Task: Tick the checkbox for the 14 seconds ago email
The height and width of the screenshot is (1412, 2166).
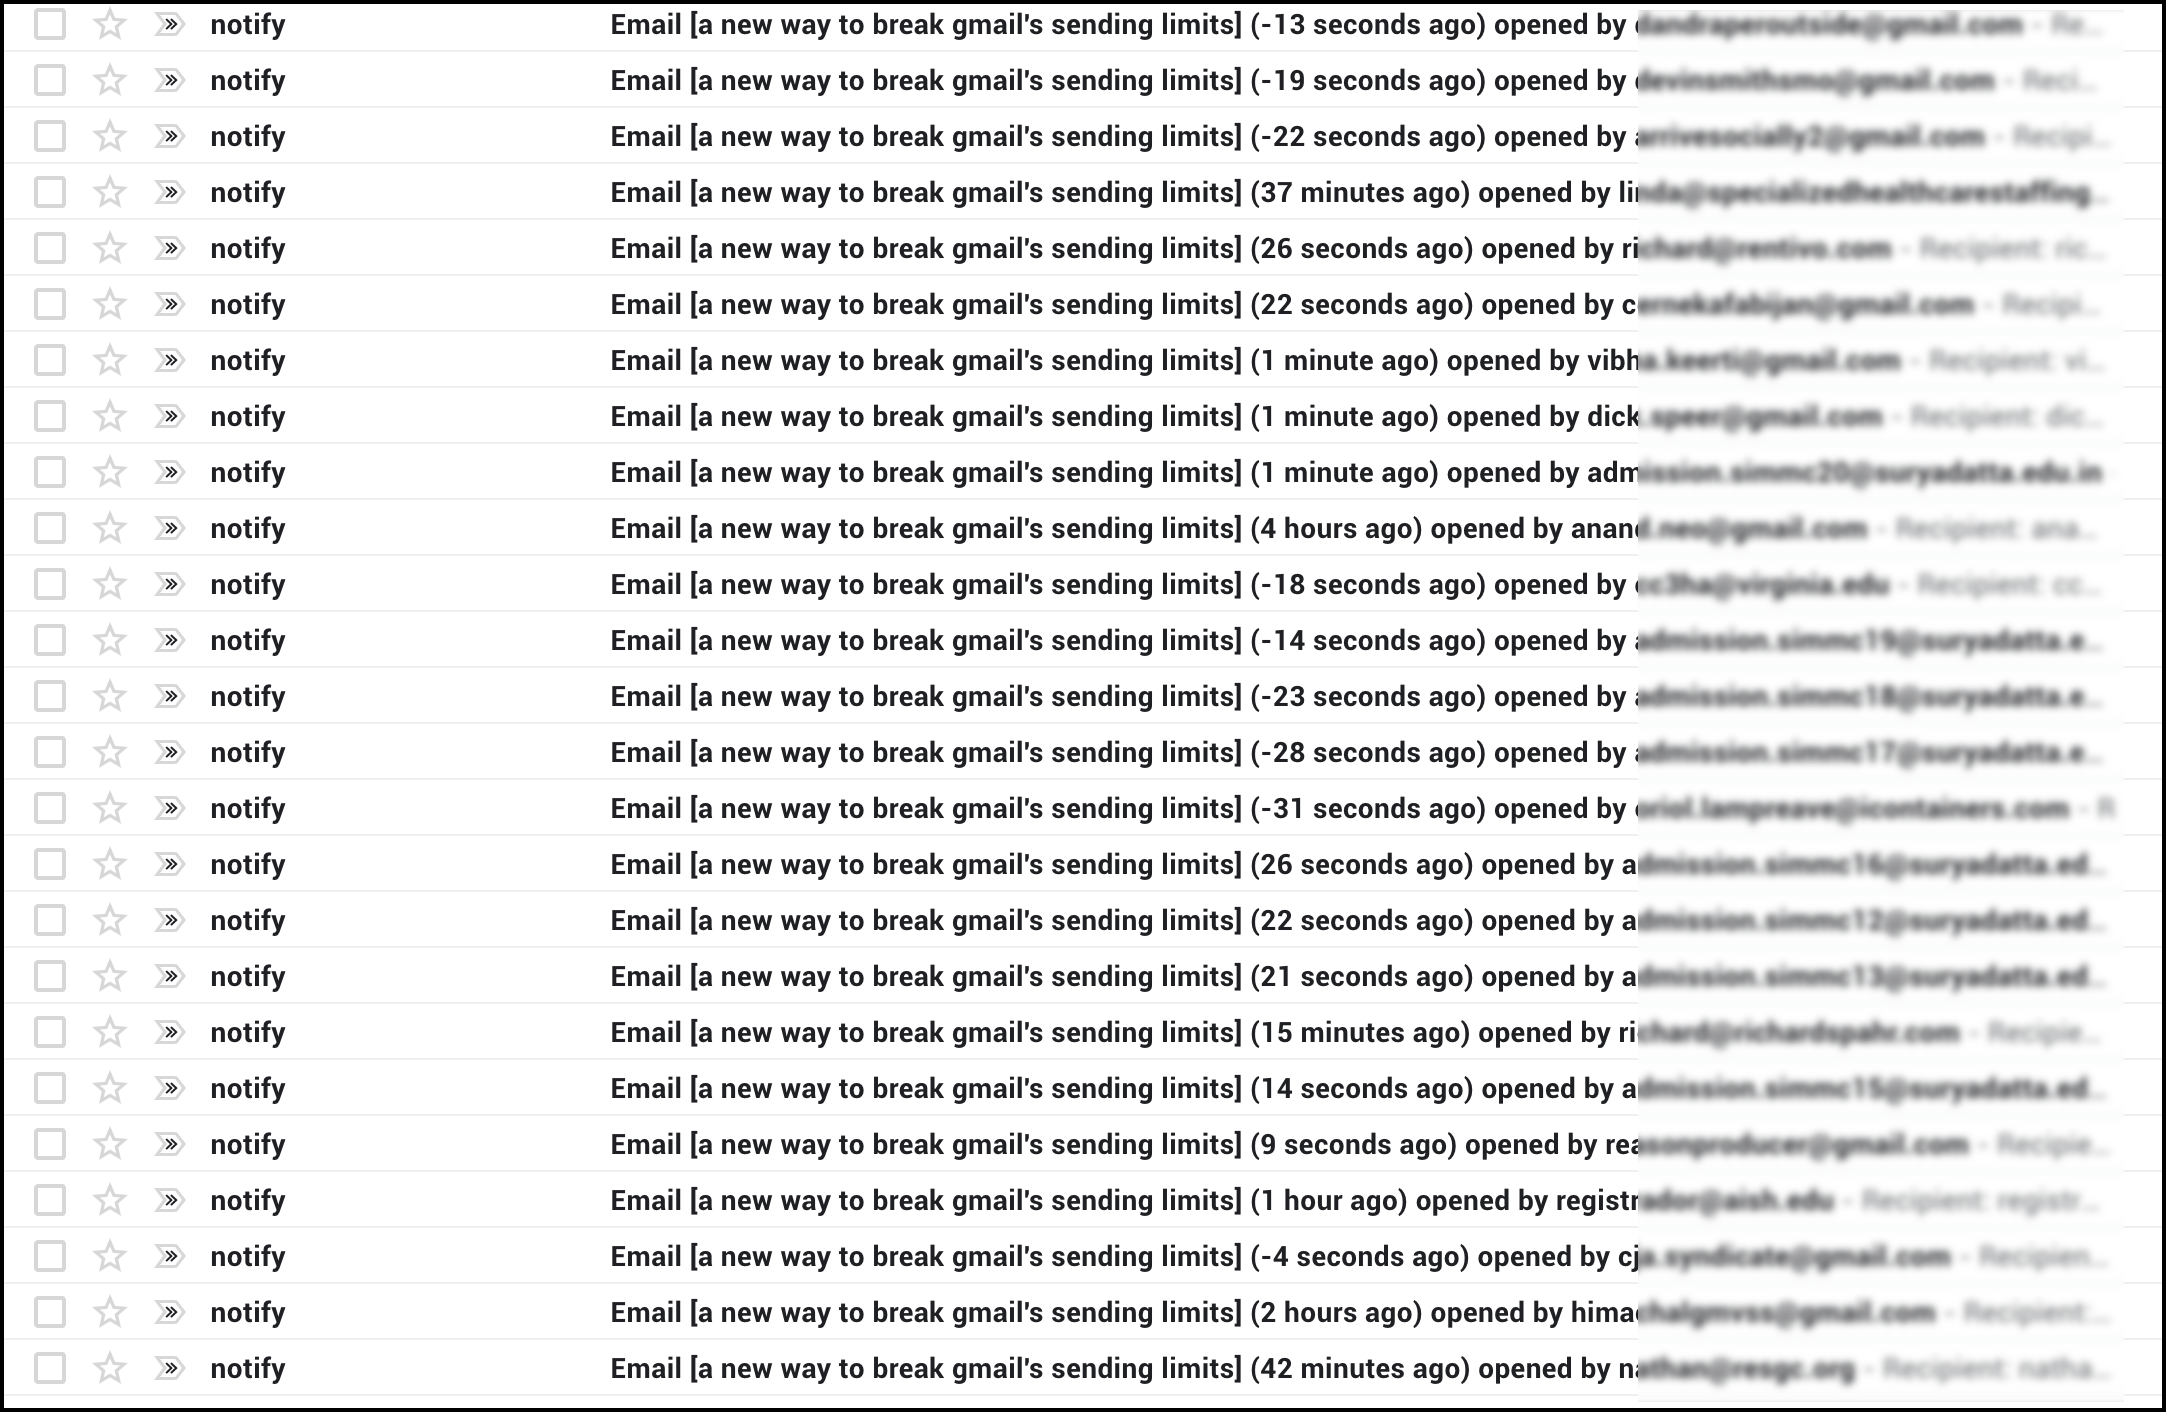Action: [50, 1088]
